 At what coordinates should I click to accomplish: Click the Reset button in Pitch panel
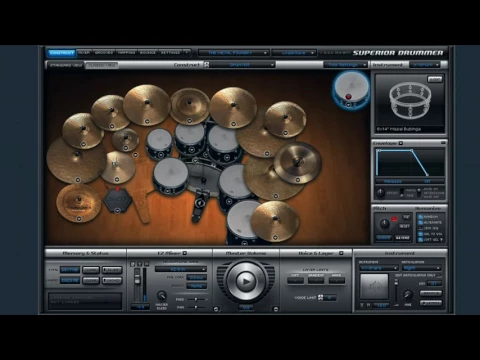click(405, 226)
